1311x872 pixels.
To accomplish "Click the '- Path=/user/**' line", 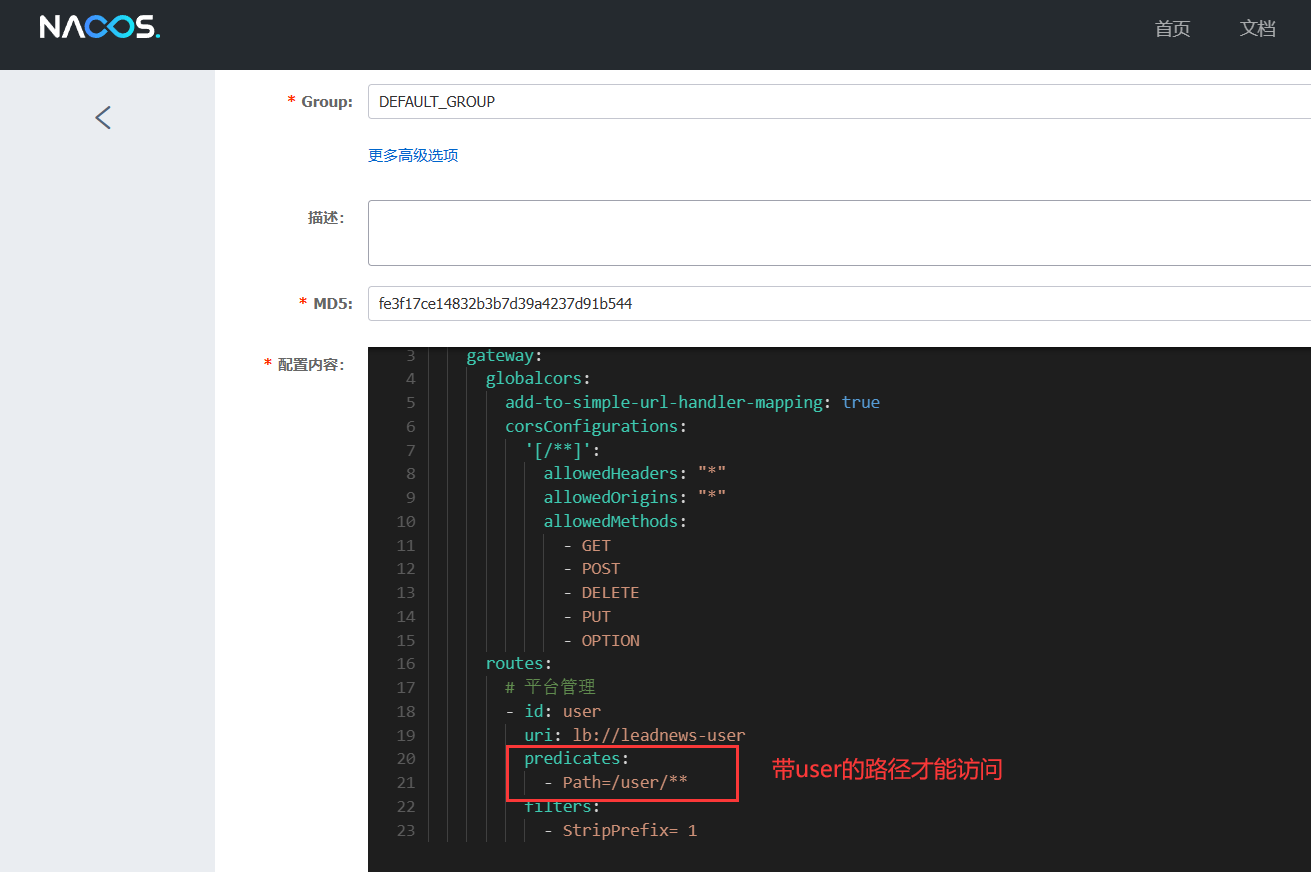I will [616, 782].
